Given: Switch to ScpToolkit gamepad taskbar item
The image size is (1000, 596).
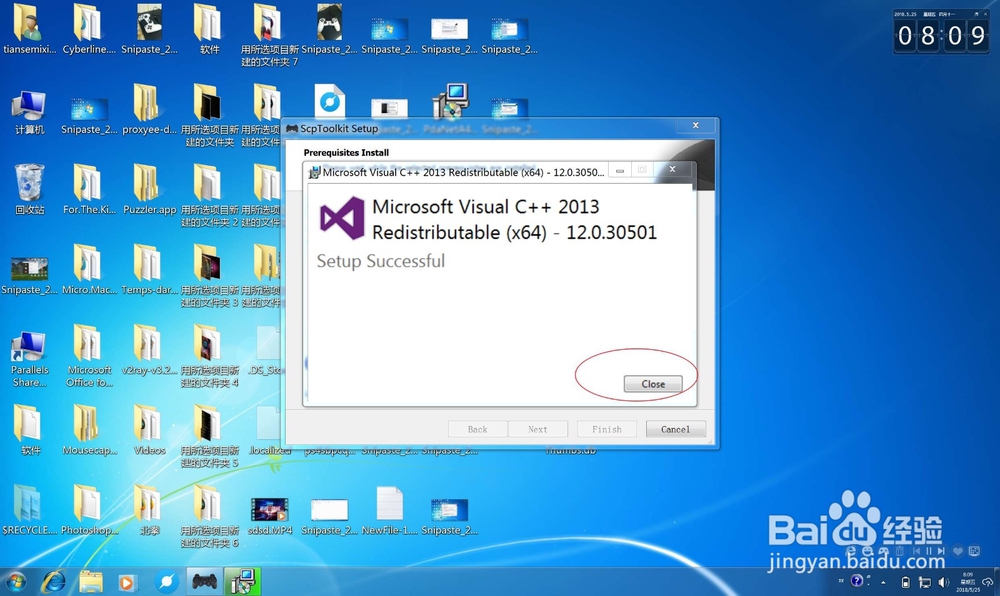Looking at the screenshot, I should point(205,581).
